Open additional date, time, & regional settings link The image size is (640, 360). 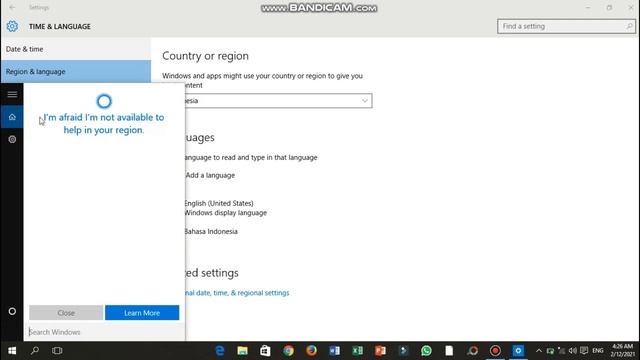pyautogui.click(x=237, y=293)
